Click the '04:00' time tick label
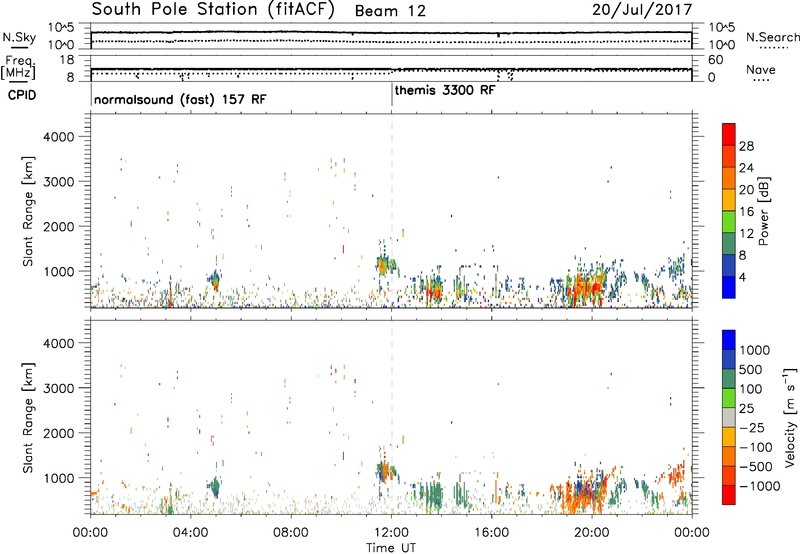Image resolution: width=800 pixels, height=554 pixels. (190, 533)
